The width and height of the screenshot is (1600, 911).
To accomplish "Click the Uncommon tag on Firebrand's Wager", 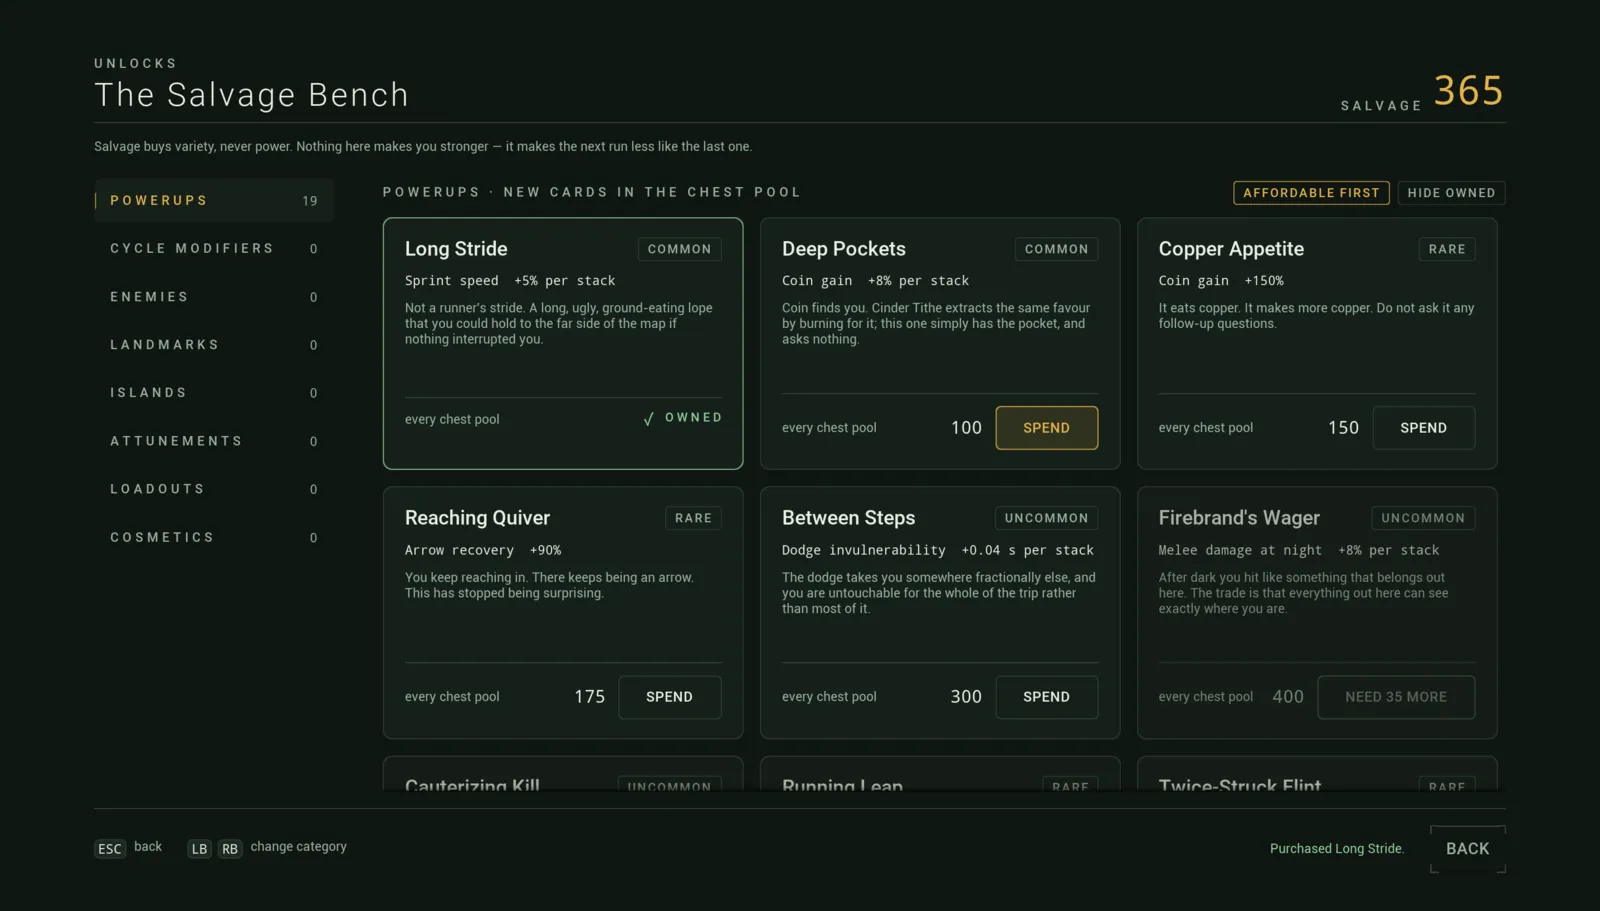I will click(x=1423, y=518).
